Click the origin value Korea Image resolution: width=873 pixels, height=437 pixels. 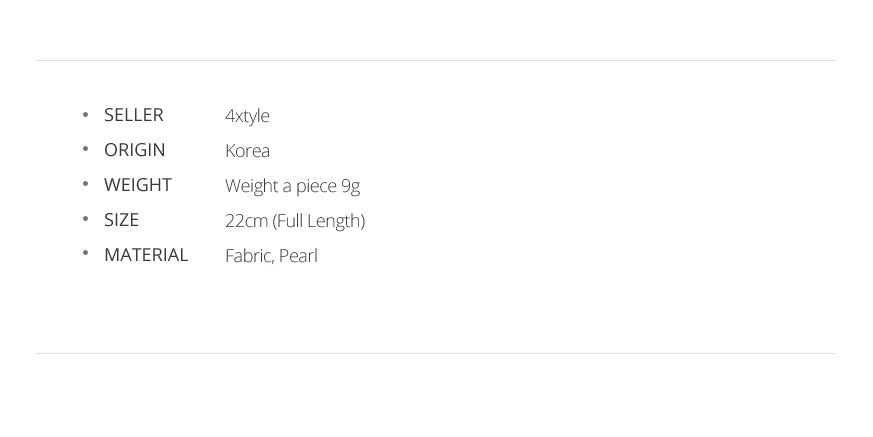click(247, 151)
